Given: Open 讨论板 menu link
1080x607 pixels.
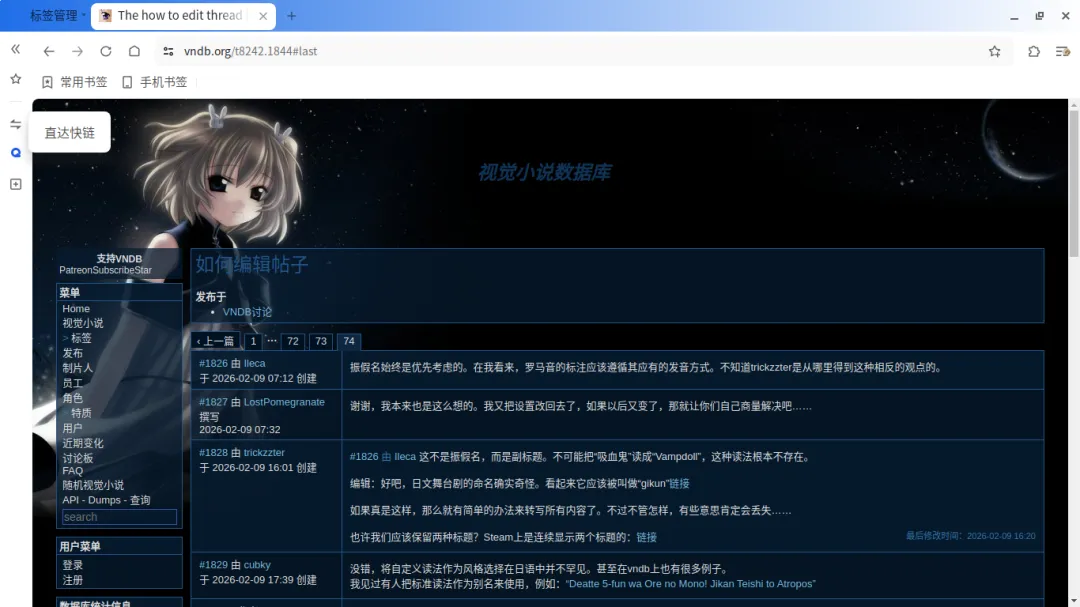Looking at the screenshot, I should click(x=77, y=458).
